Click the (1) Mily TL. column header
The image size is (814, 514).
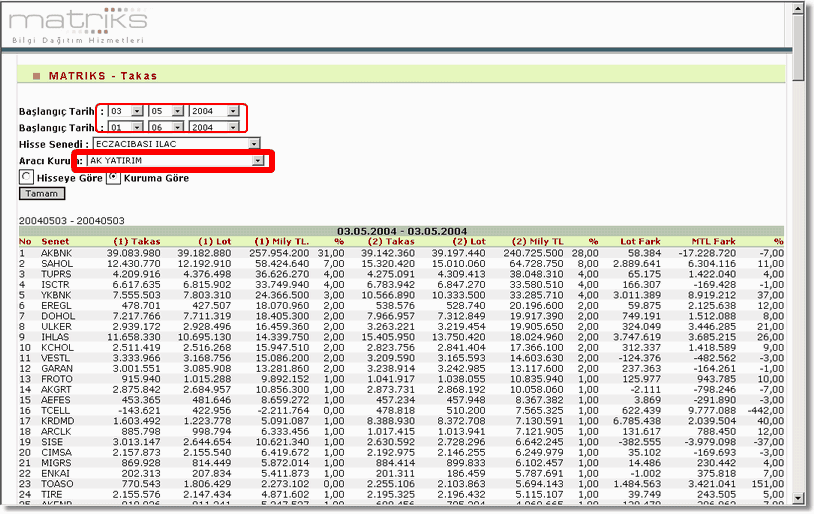coord(282,241)
